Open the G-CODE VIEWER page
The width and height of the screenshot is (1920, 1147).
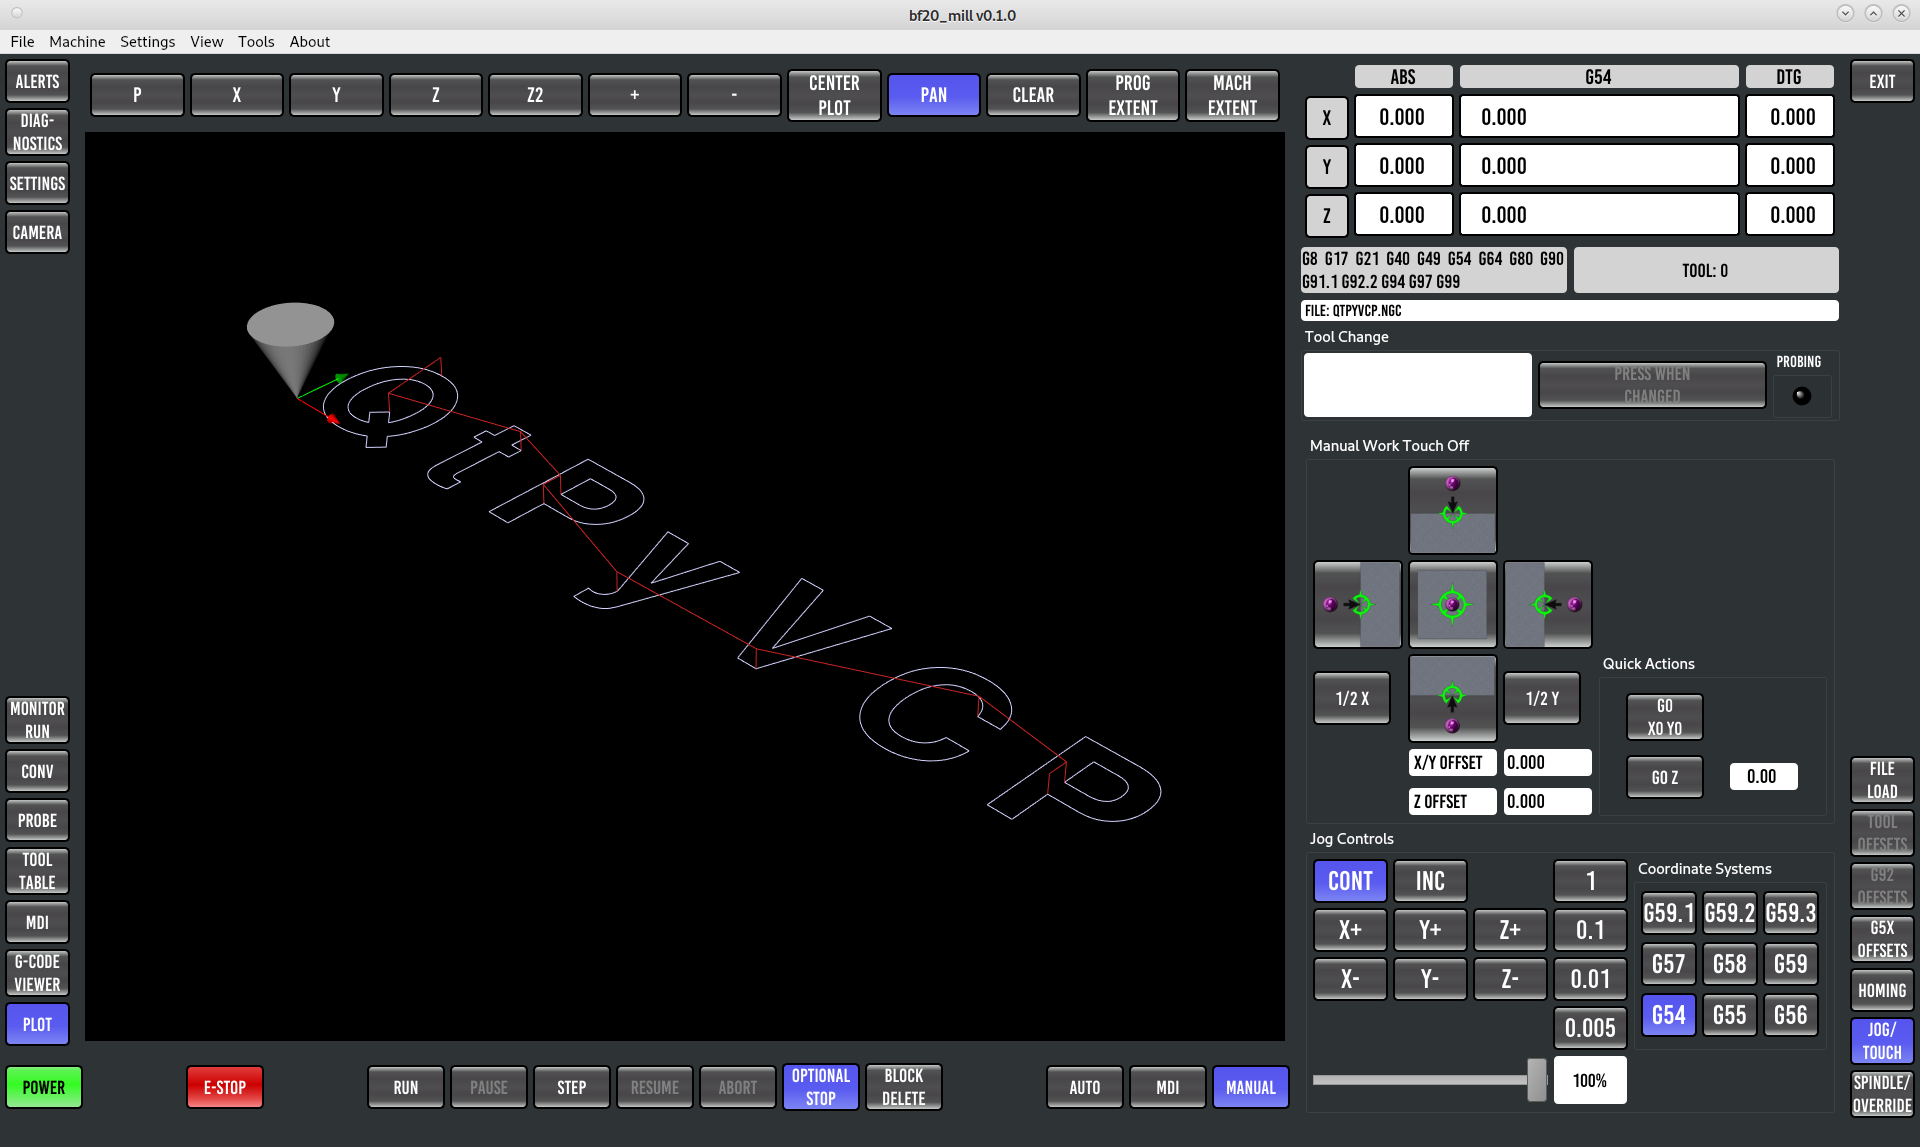[x=37, y=973]
